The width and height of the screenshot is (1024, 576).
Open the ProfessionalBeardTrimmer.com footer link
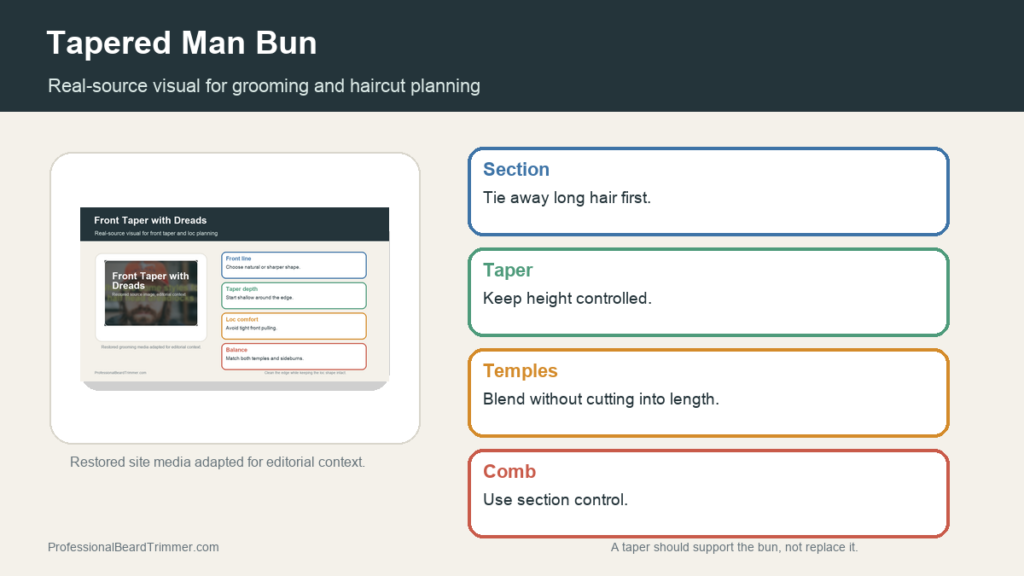pyautogui.click(x=133, y=547)
